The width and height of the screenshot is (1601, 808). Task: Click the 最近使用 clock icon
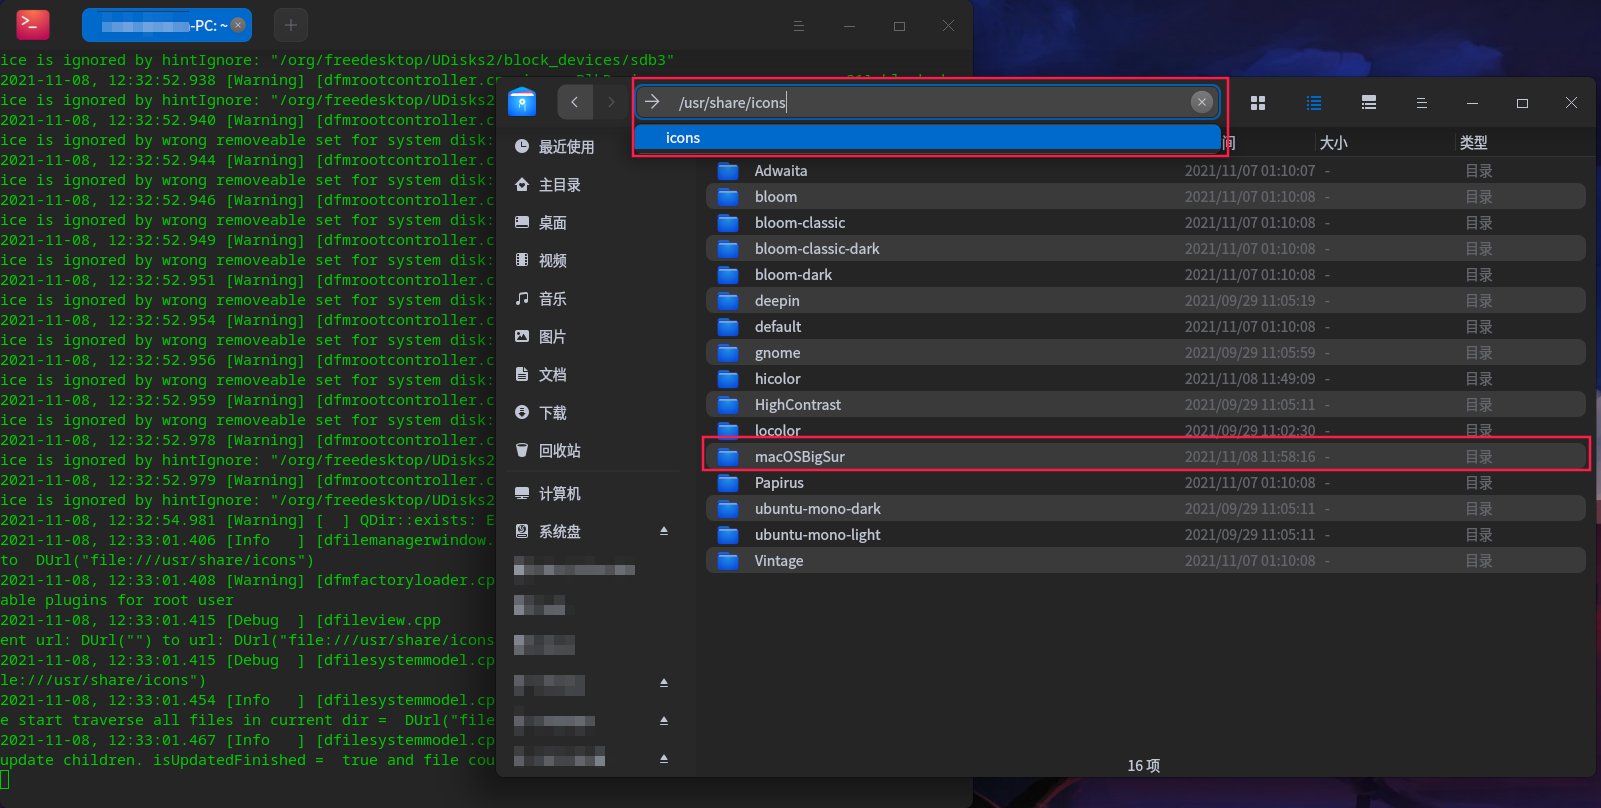[522, 147]
